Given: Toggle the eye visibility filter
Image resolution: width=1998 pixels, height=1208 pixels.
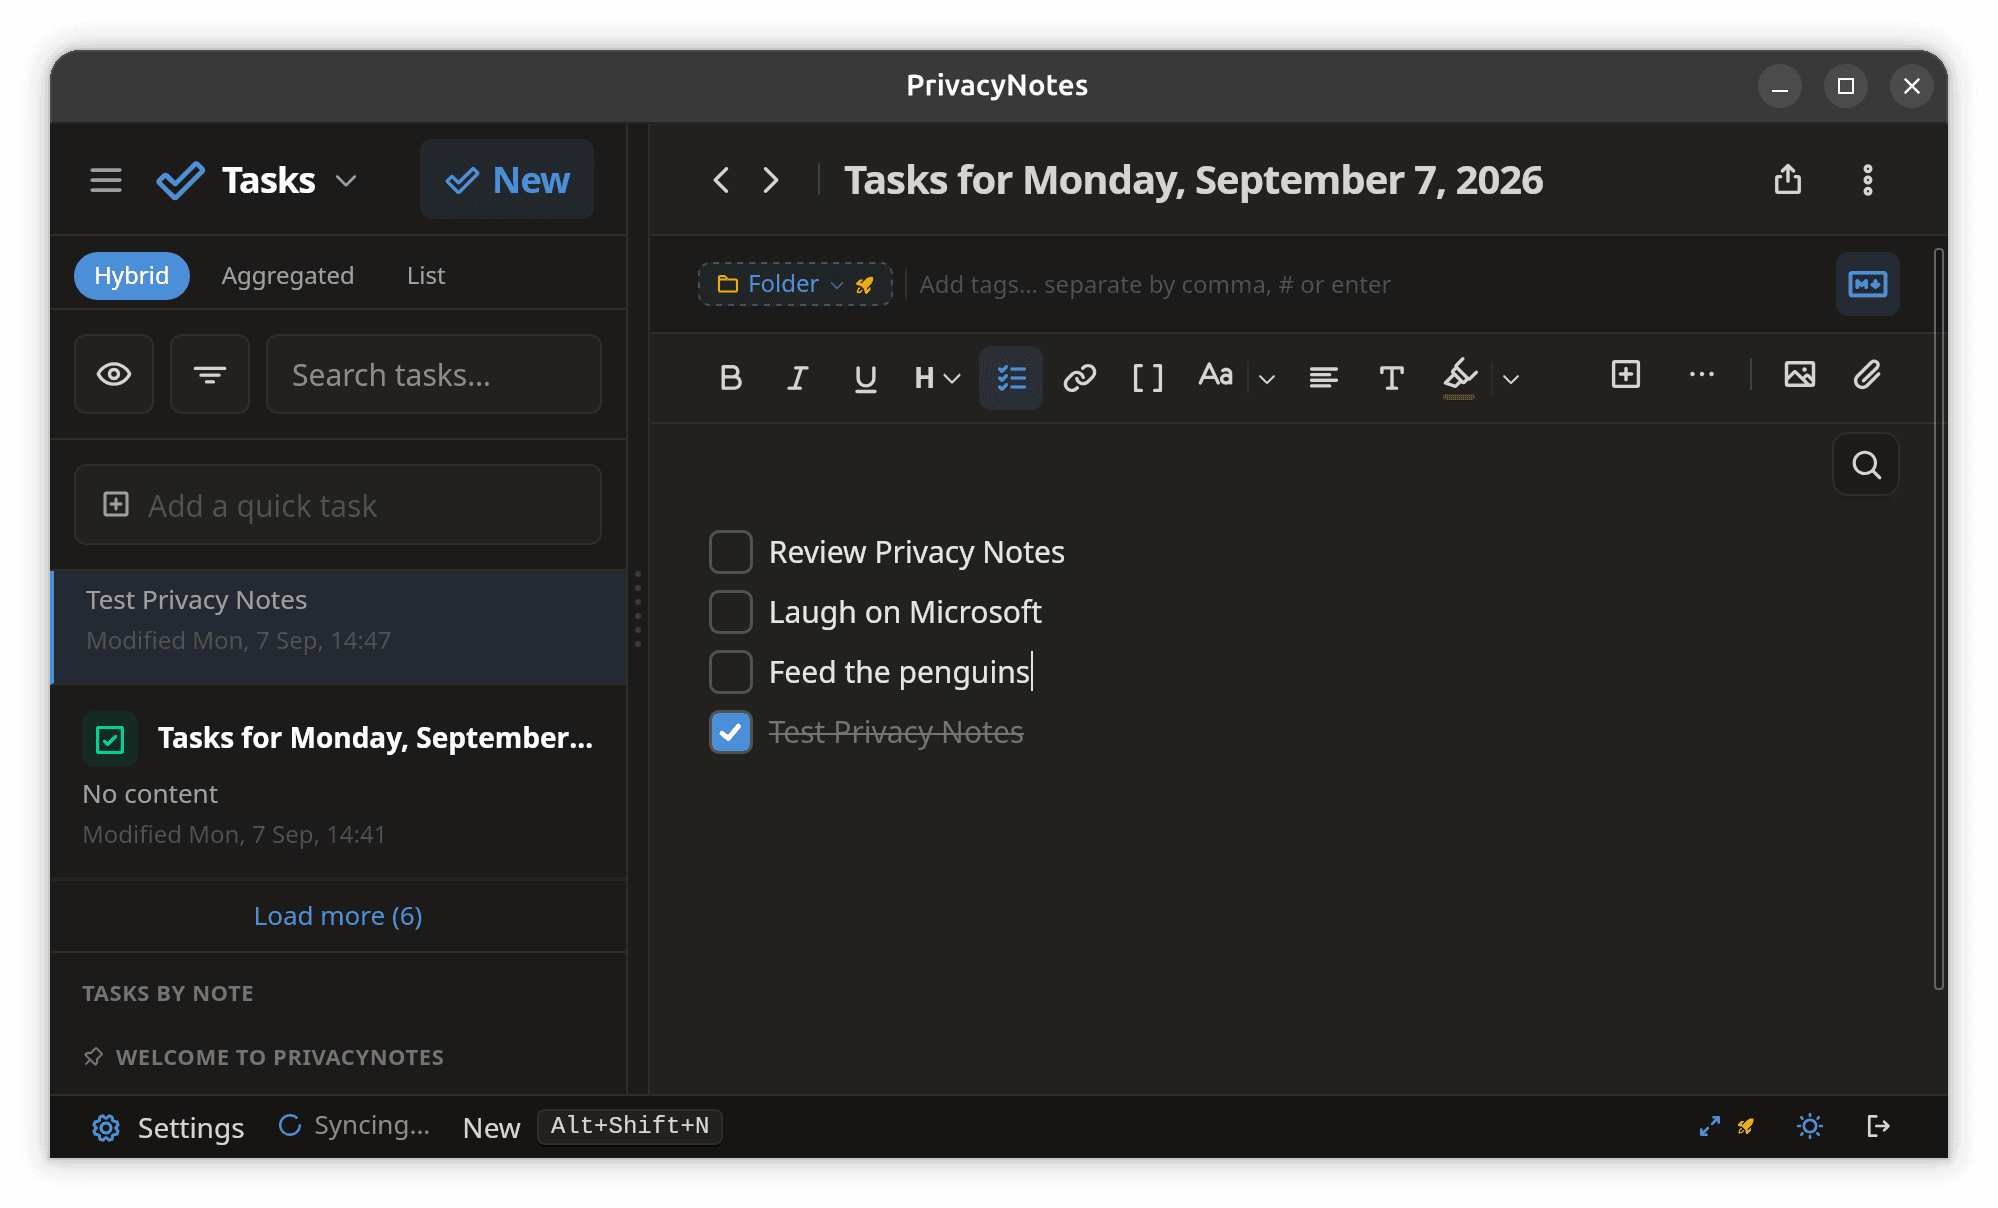Looking at the screenshot, I should (x=114, y=374).
